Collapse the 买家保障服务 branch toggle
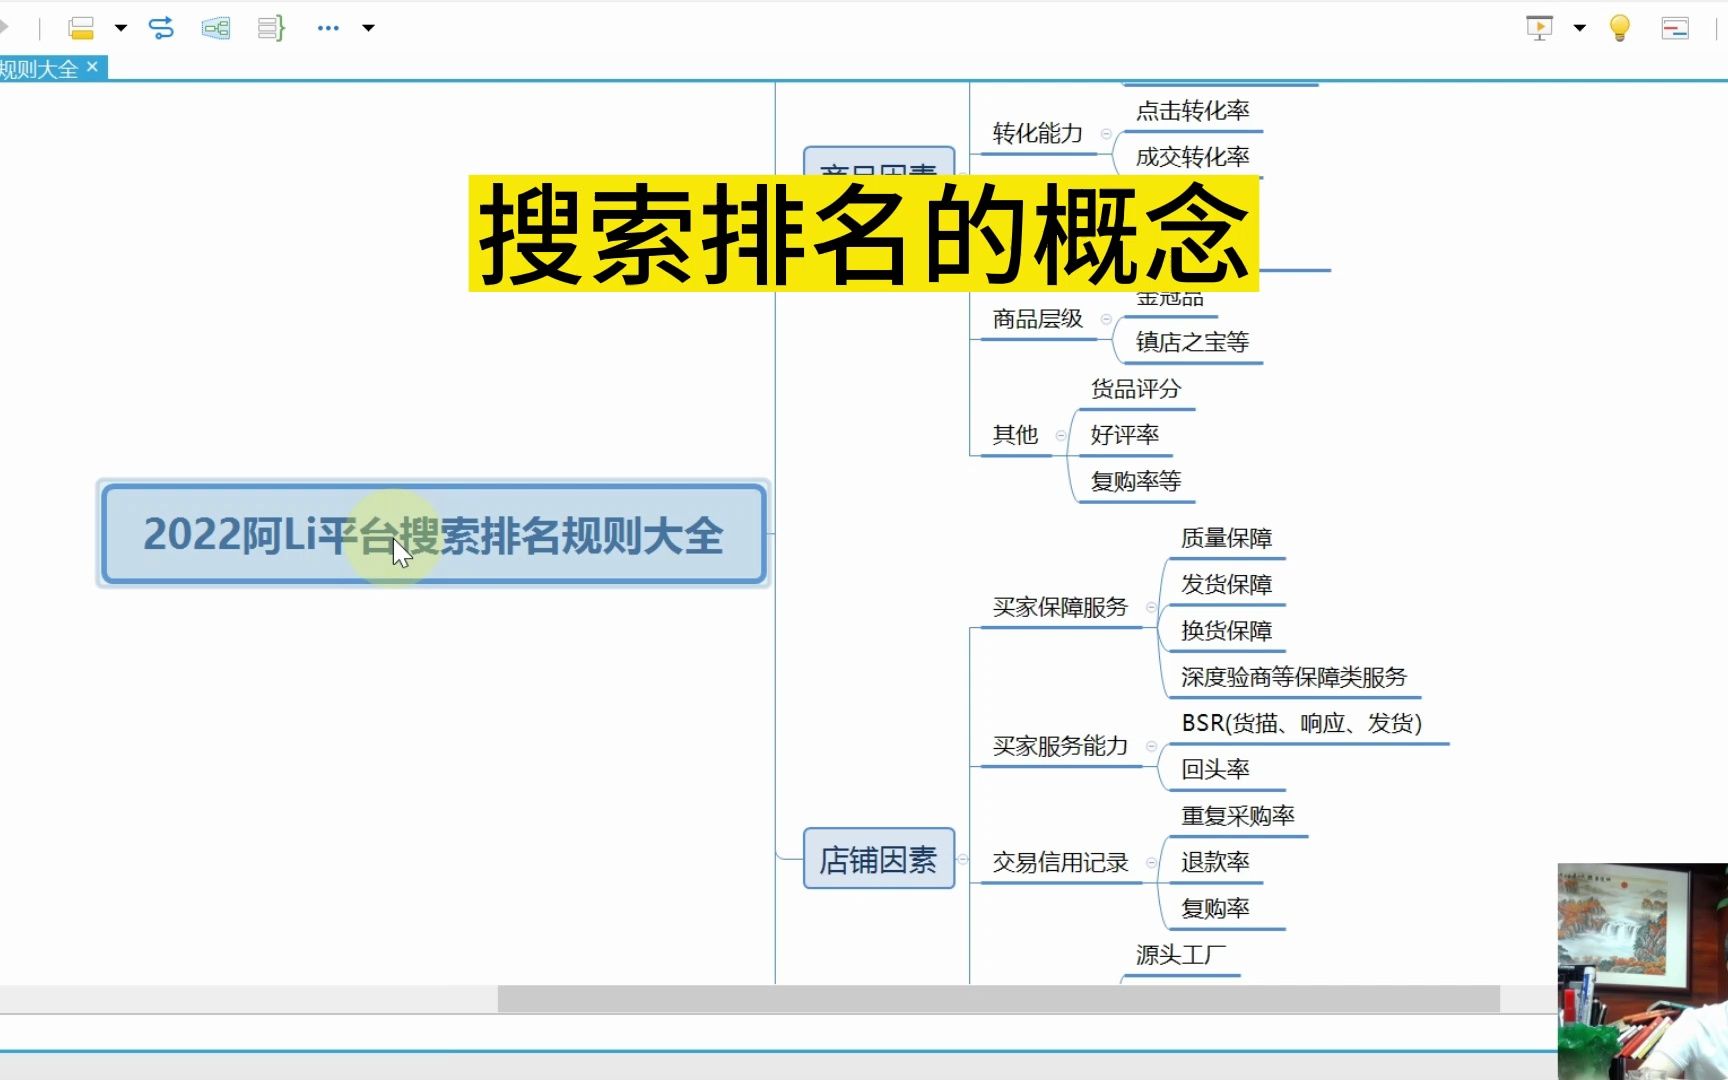1728x1080 pixels. point(1151,607)
